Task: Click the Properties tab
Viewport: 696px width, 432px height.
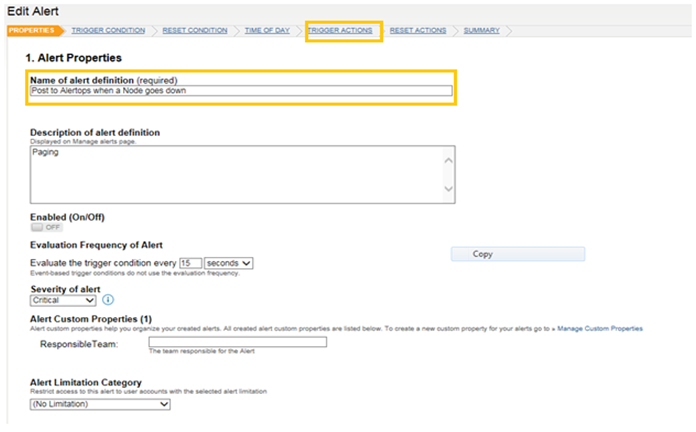Action: tap(30, 31)
